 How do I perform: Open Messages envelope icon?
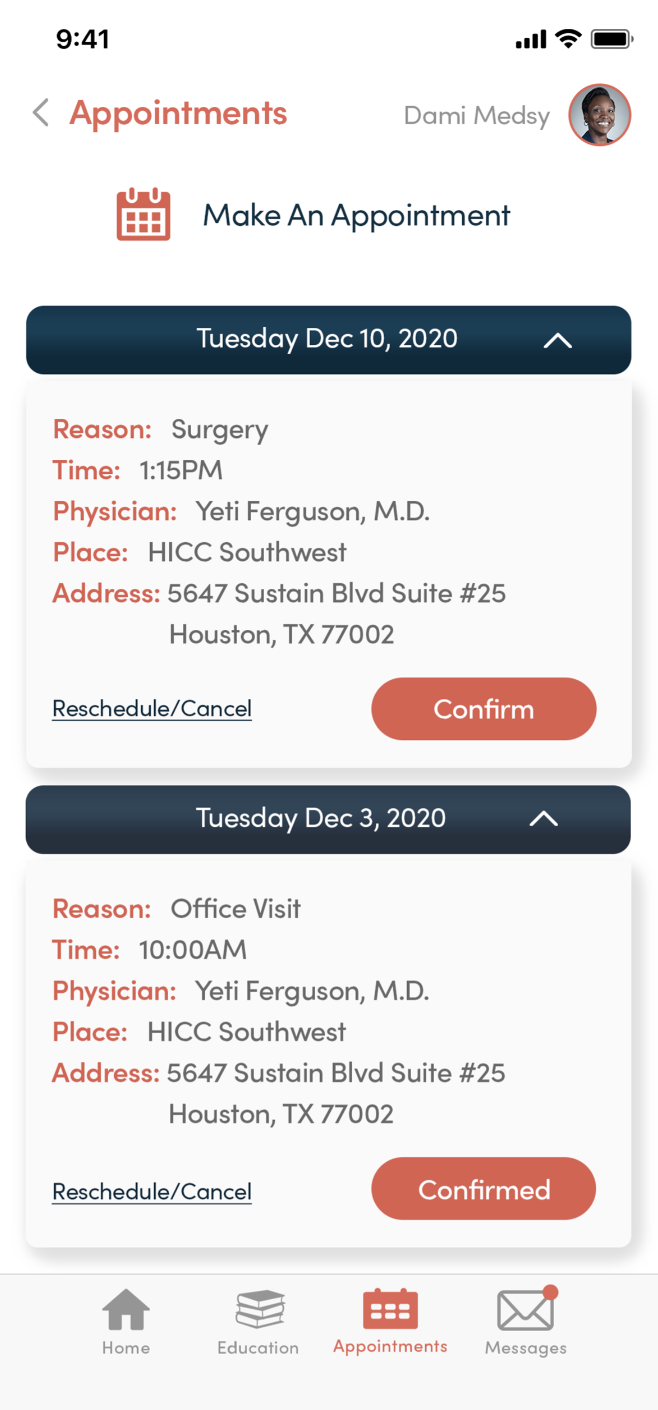(x=526, y=1309)
